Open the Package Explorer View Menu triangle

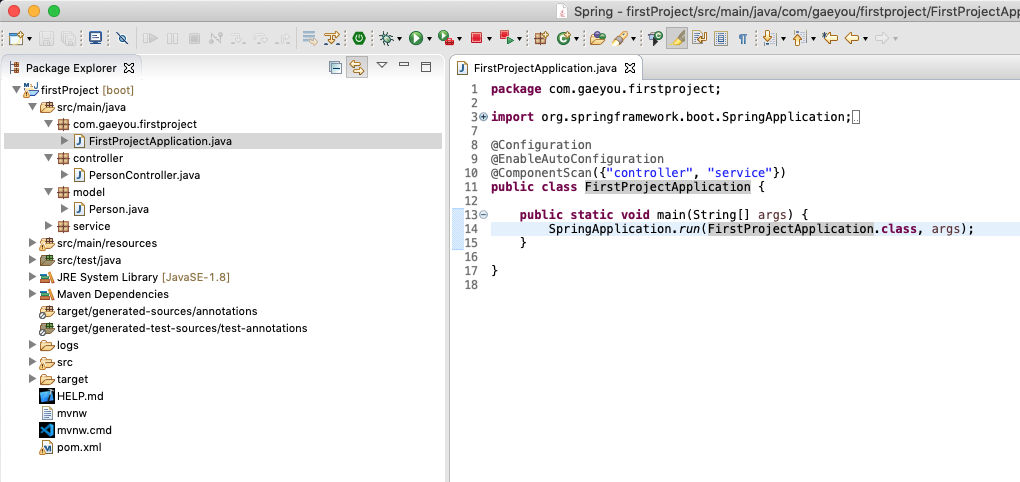(x=382, y=64)
